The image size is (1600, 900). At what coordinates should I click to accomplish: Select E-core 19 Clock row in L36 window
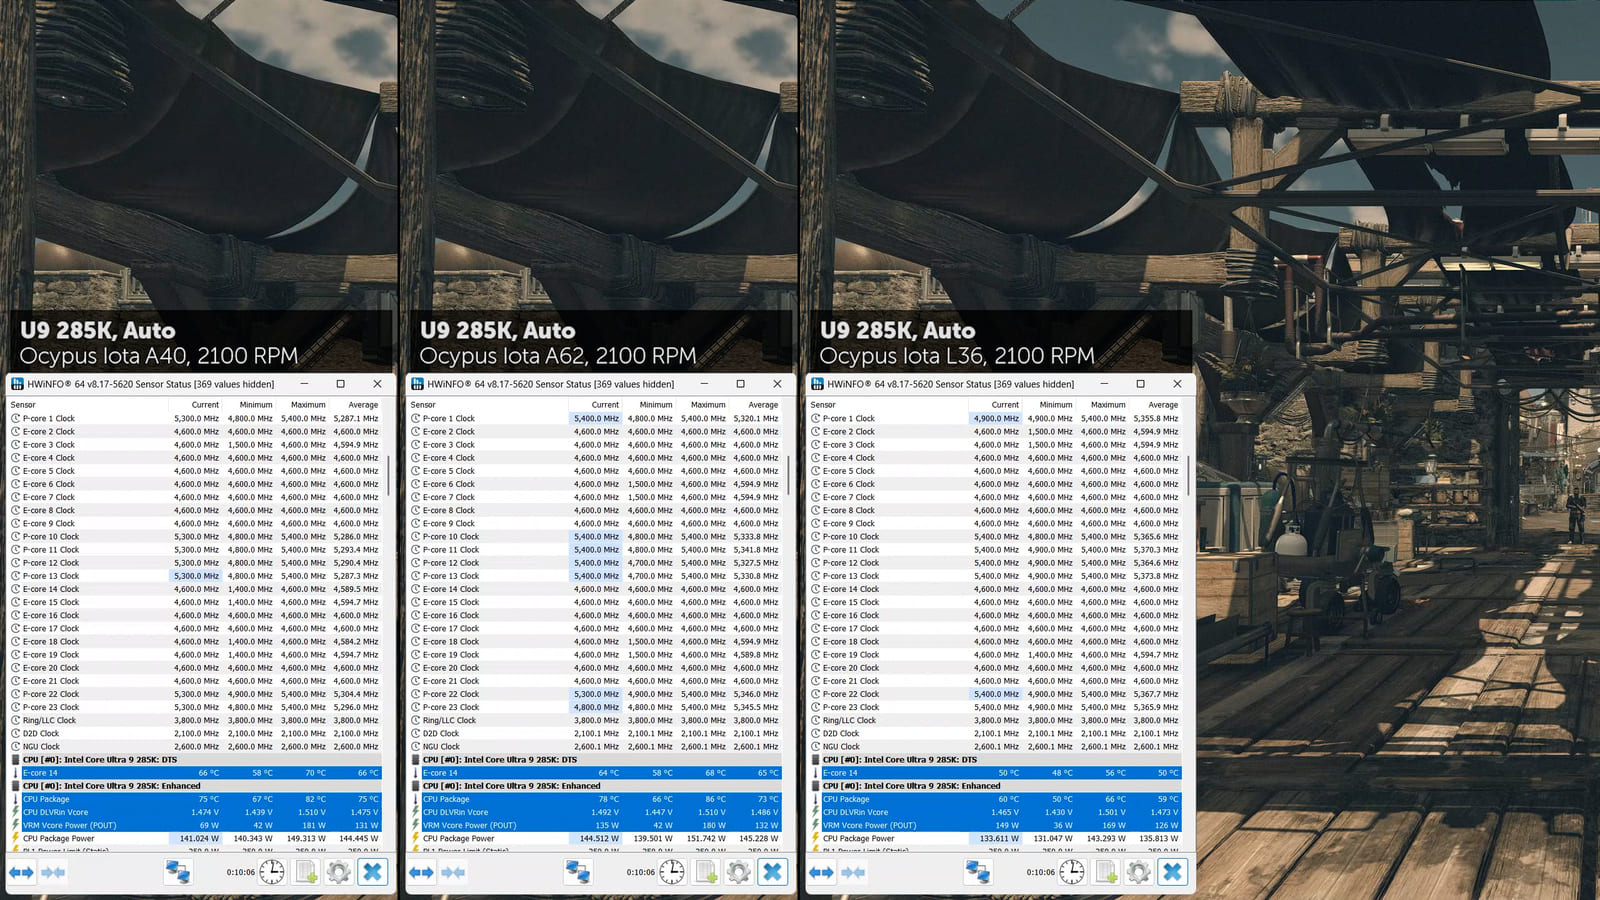tap(995, 655)
